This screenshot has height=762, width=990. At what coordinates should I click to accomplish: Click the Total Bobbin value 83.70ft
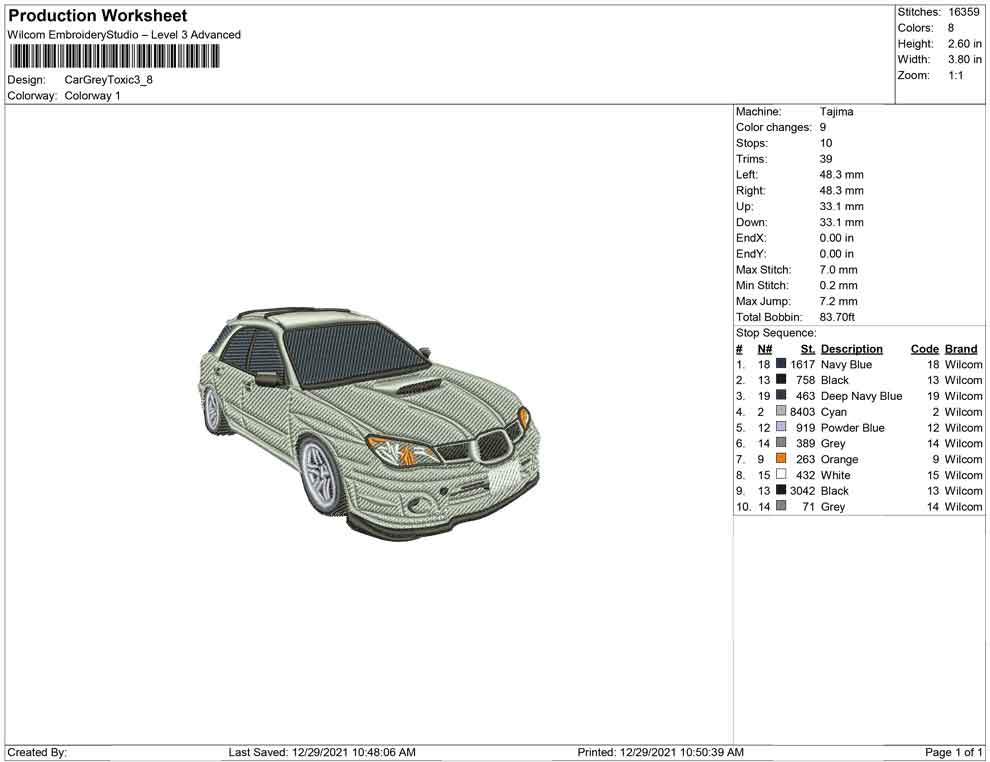pyautogui.click(x=839, y=316)
